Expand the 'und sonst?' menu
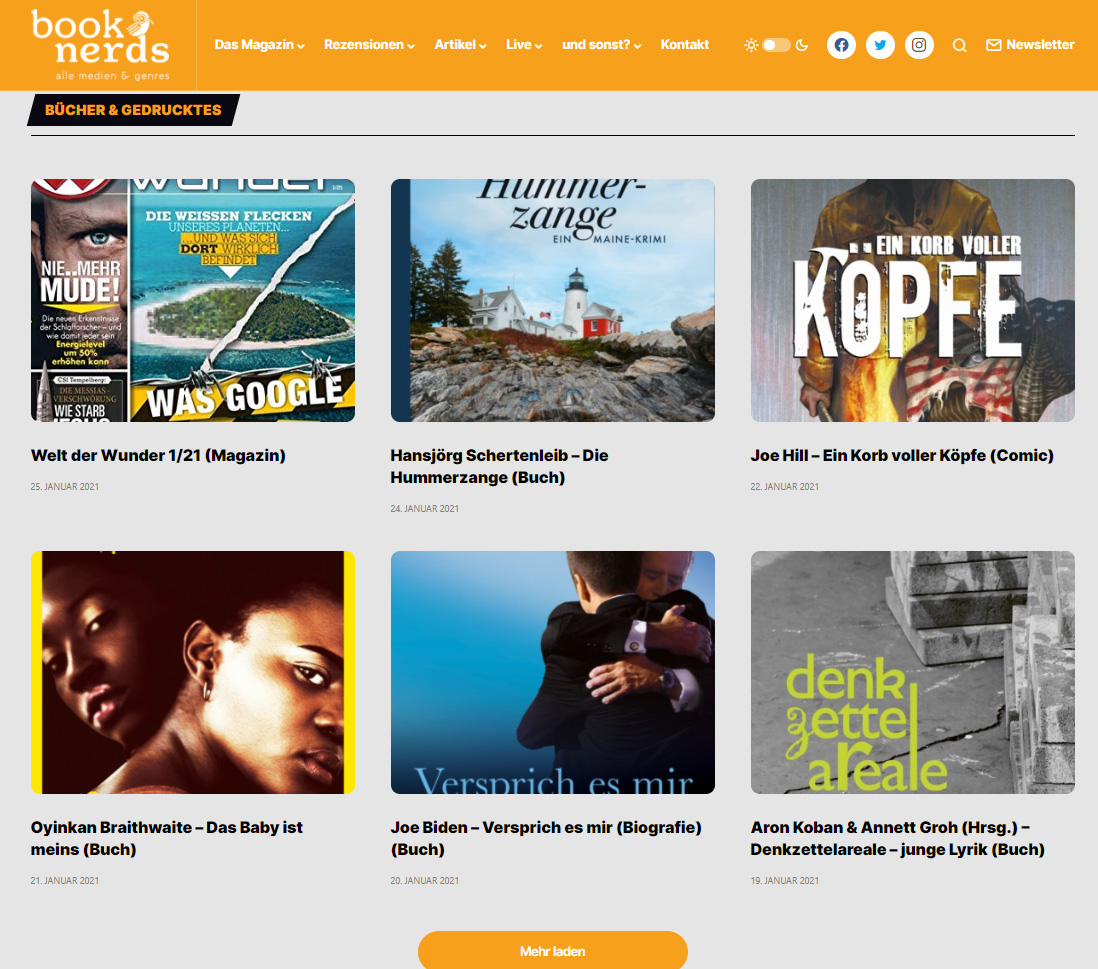The width and height of the screenshot is (1098, 969). 601,45
